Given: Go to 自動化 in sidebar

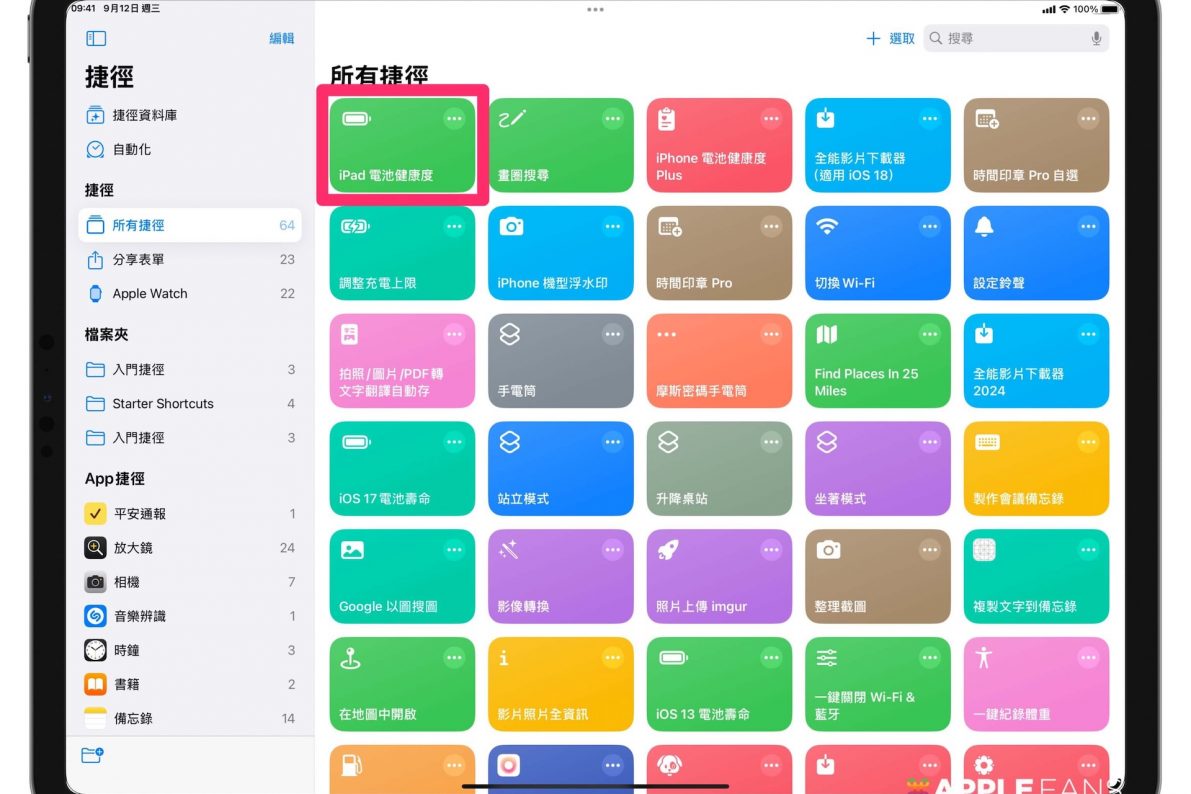Looking at the screenshot, I should (x=132, y=149).
